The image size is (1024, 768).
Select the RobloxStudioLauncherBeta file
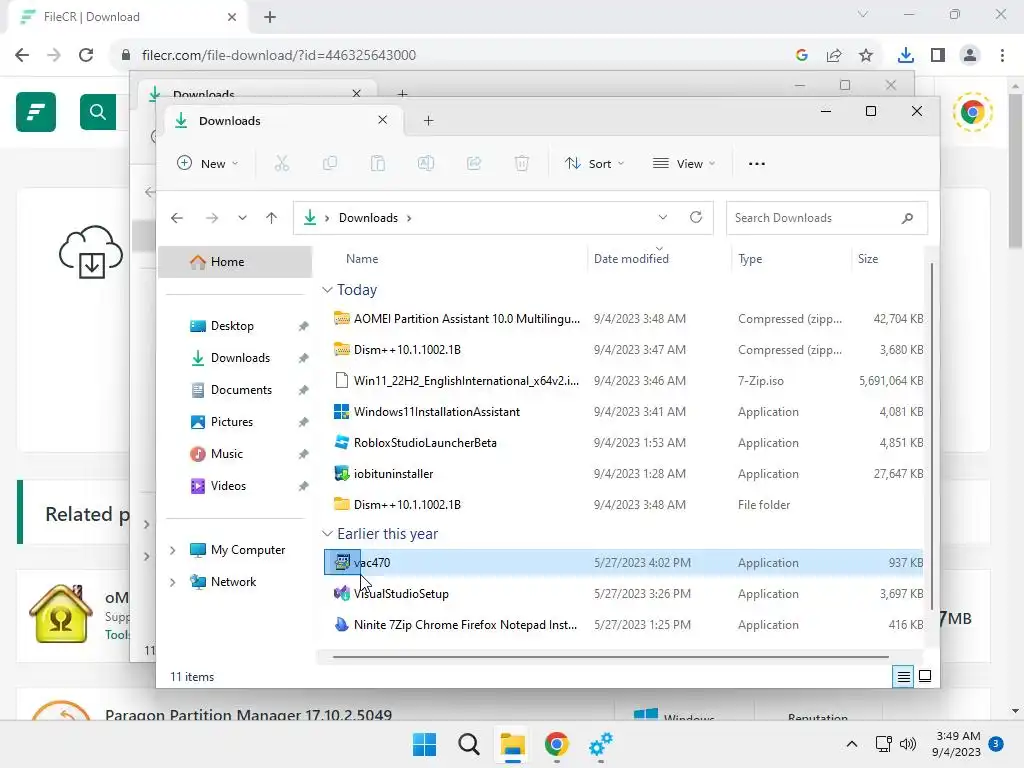pos(624,443)
